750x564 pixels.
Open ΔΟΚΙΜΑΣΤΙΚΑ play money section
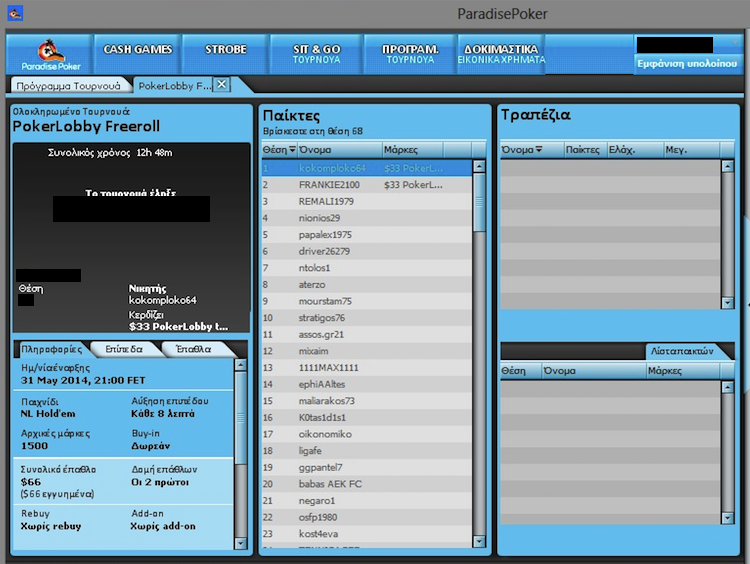coord(501,55)
